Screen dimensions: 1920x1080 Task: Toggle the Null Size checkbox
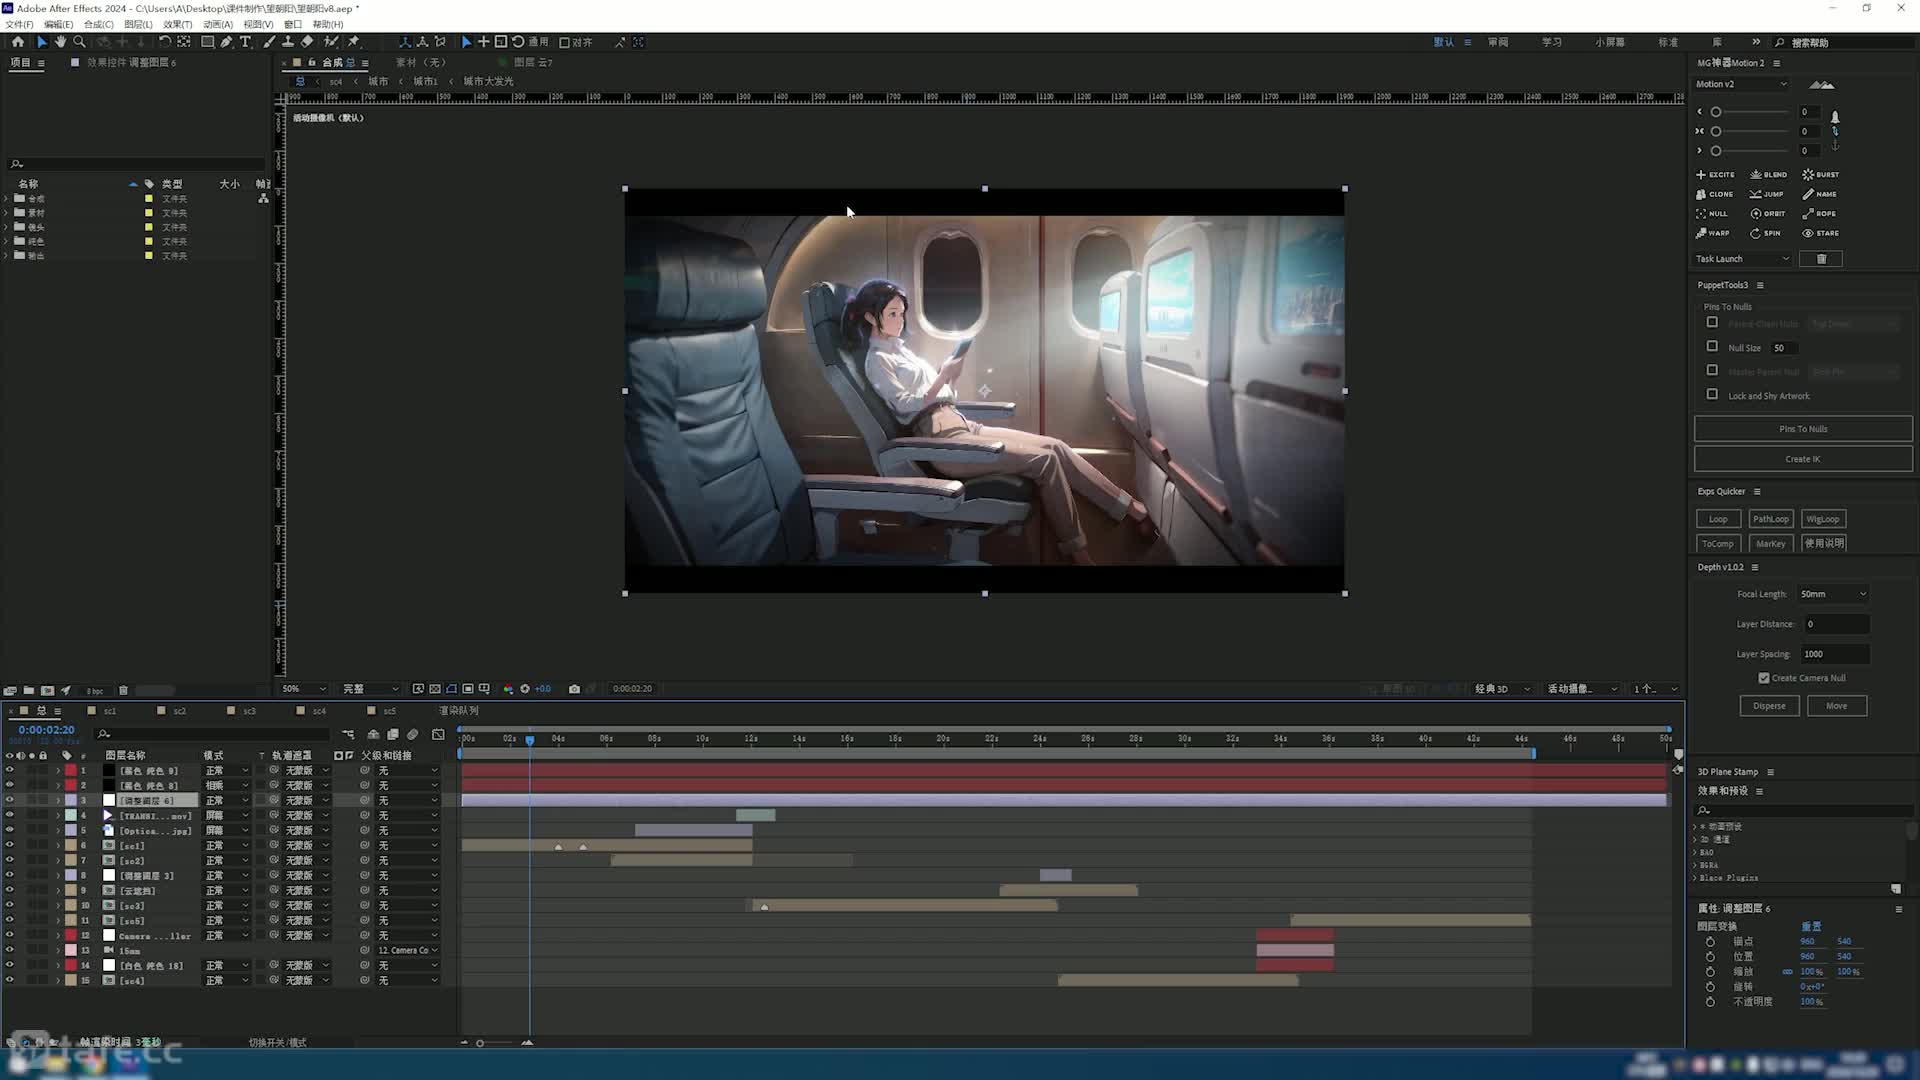tap(1712, 346)
